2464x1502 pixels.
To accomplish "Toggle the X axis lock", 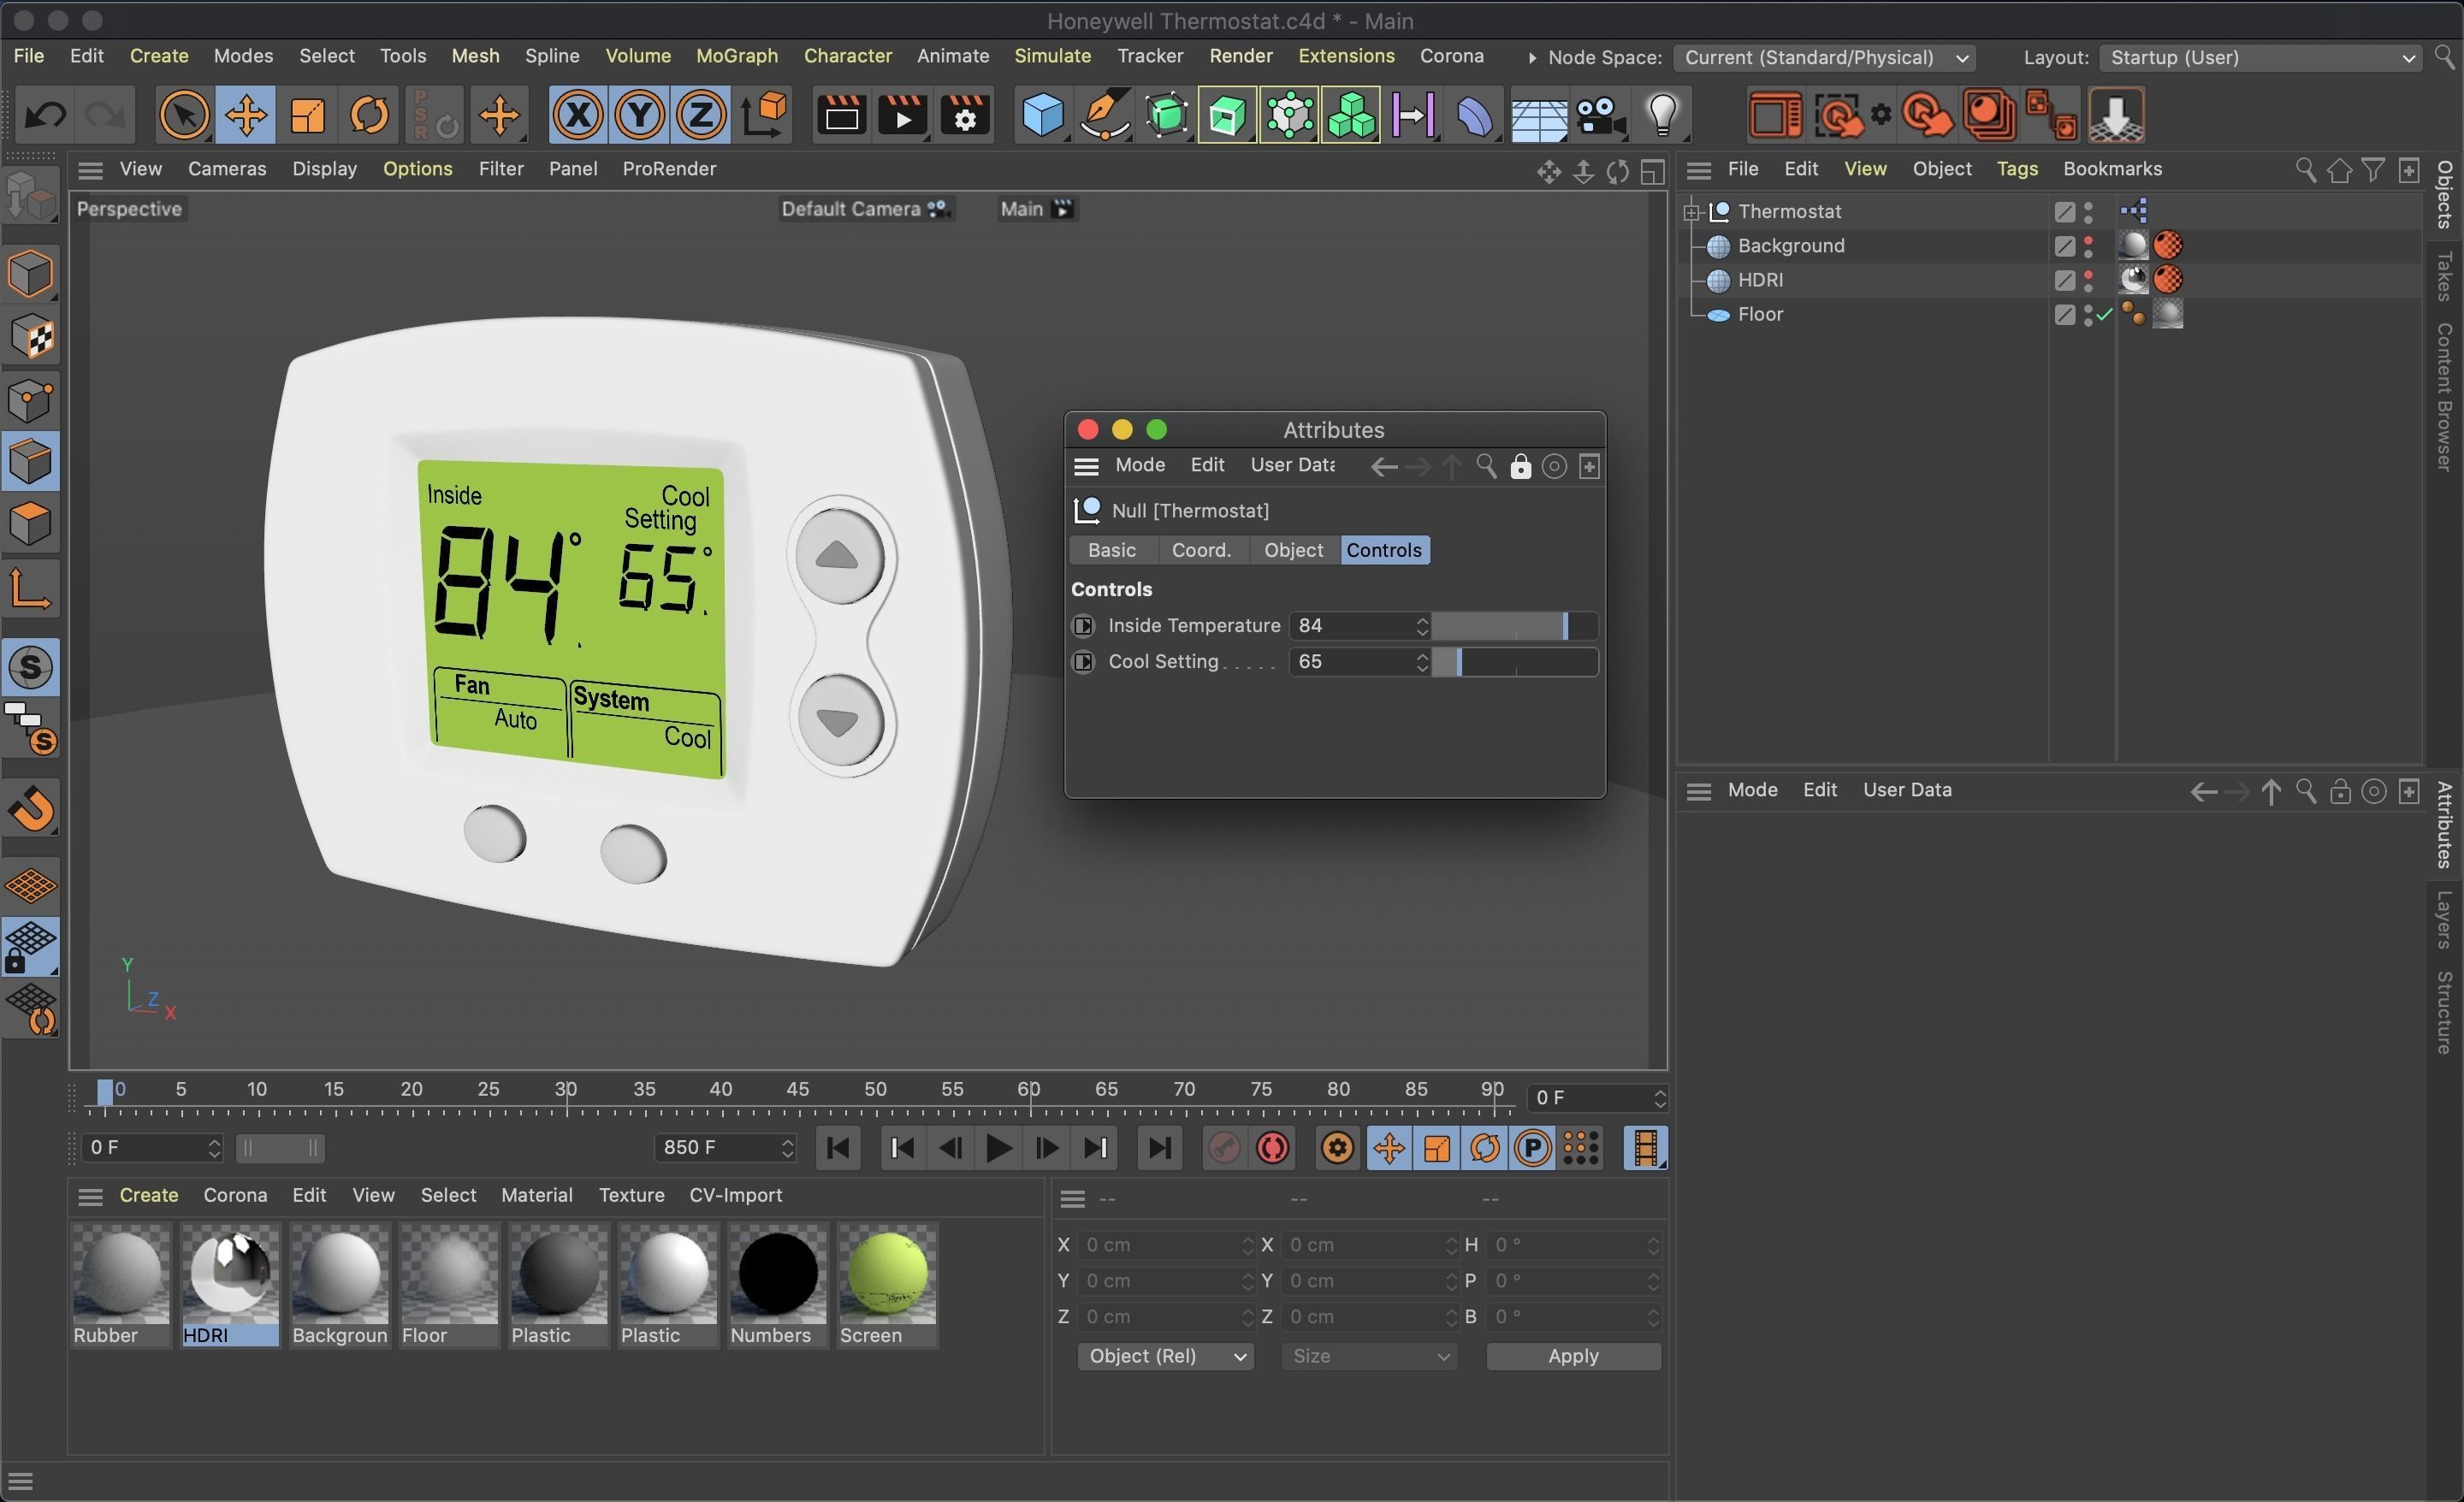I will tap(578, 115).
